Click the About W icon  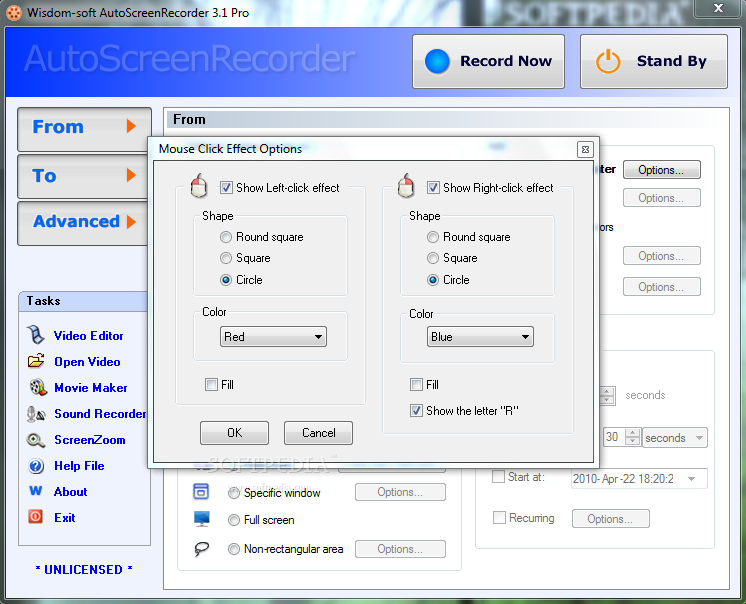(36, 491)
